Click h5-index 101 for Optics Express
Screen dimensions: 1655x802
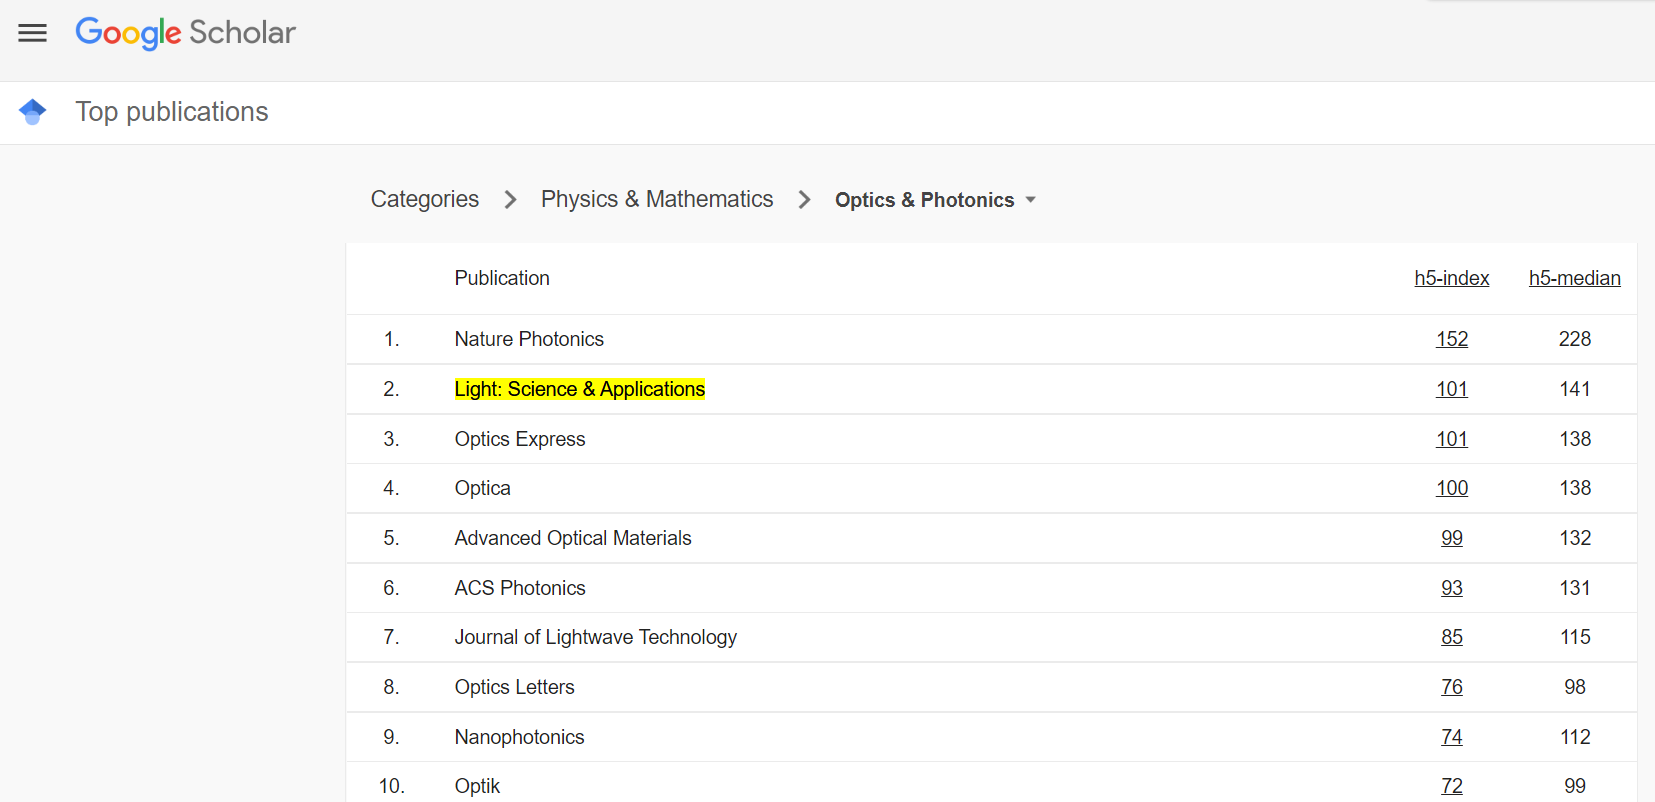(1451, 439)
